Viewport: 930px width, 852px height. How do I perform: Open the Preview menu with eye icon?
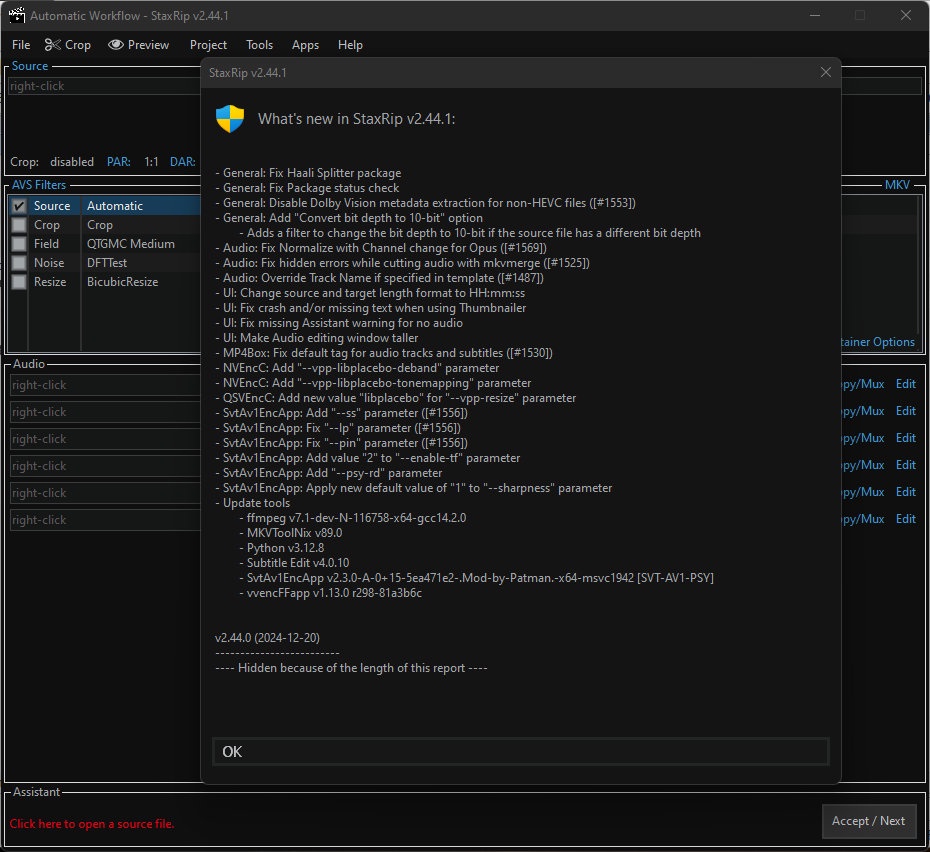coord(139,45)
